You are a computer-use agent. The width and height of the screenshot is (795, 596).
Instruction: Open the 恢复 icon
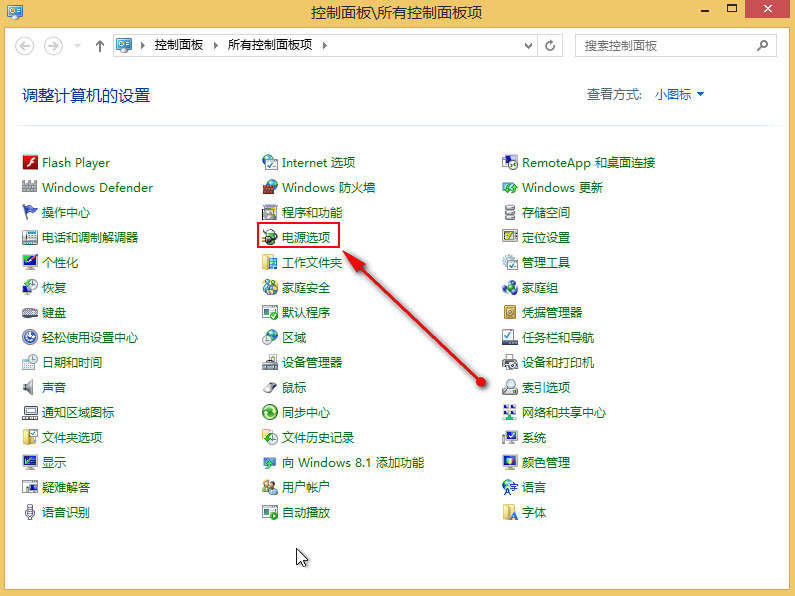click(x=30, y=287)
